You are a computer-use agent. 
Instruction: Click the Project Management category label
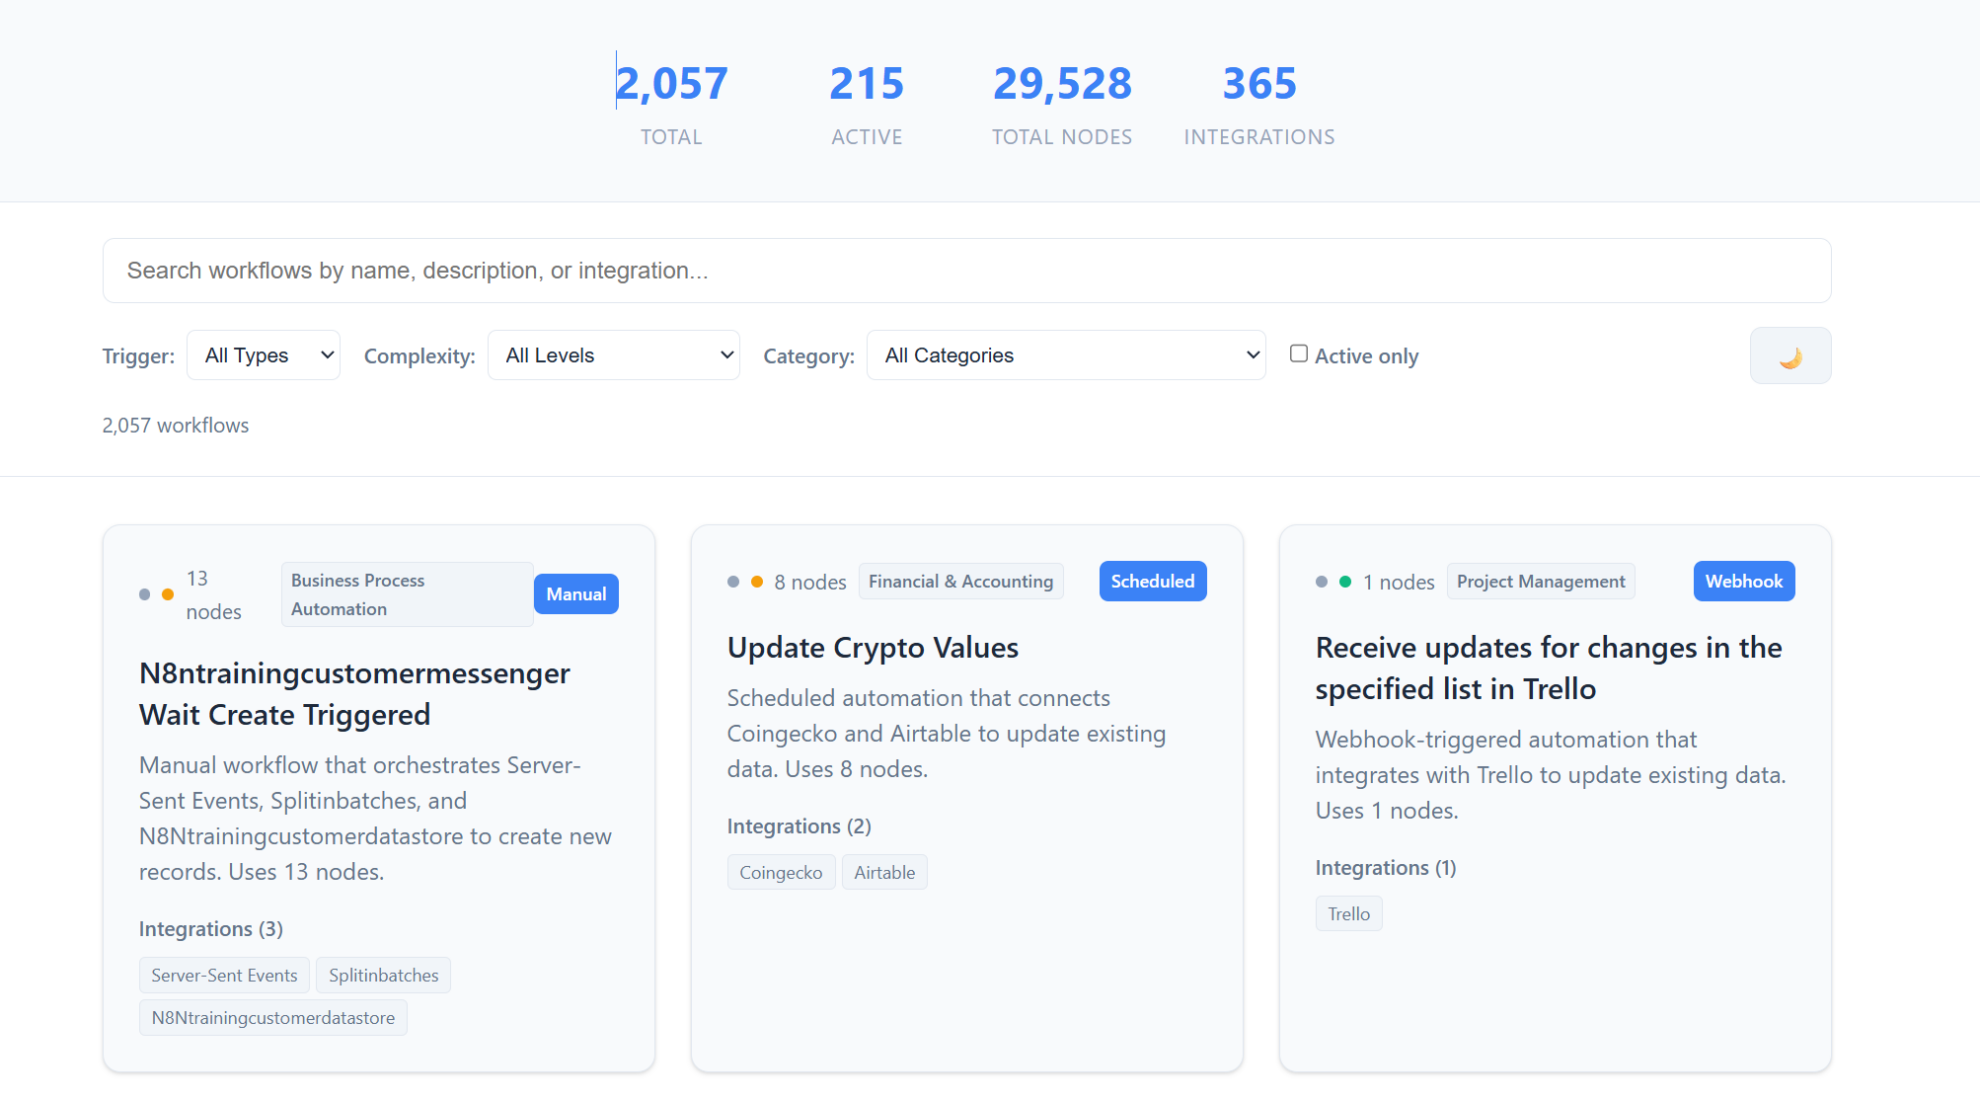pos(1540,582)
